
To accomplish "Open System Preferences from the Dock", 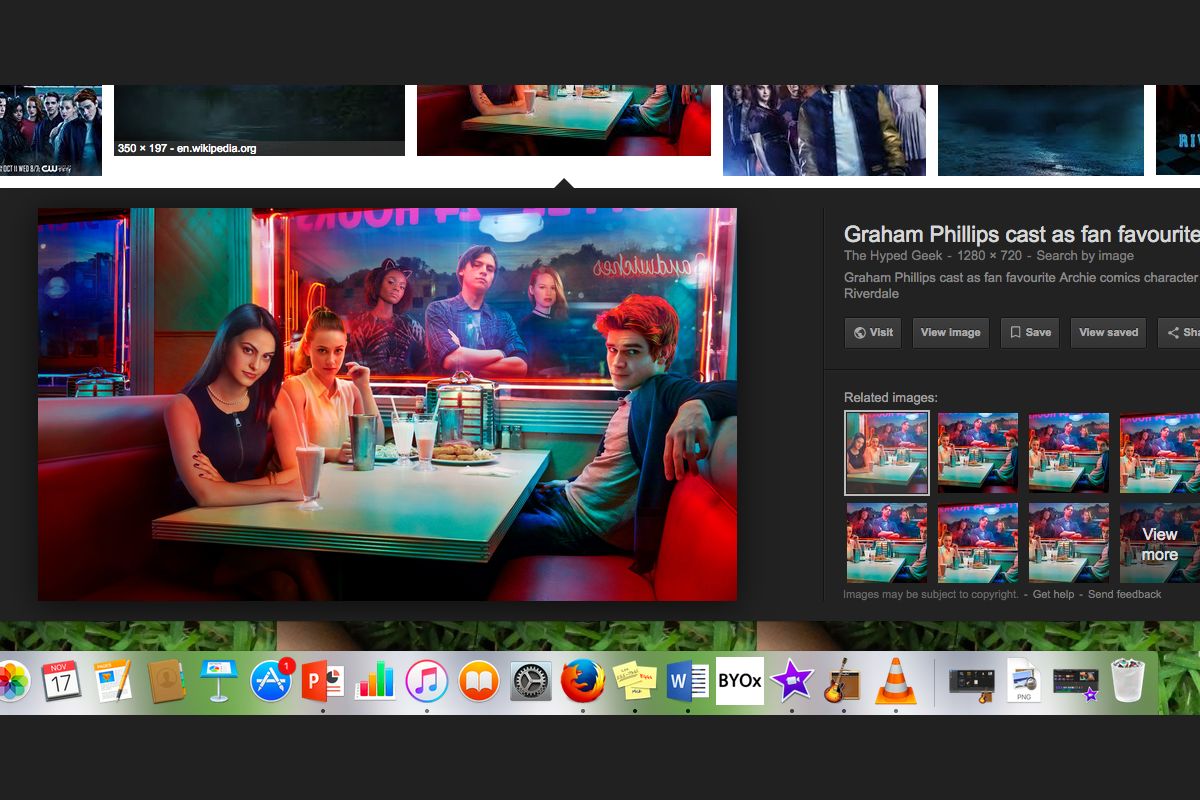I will pos(531,681).
